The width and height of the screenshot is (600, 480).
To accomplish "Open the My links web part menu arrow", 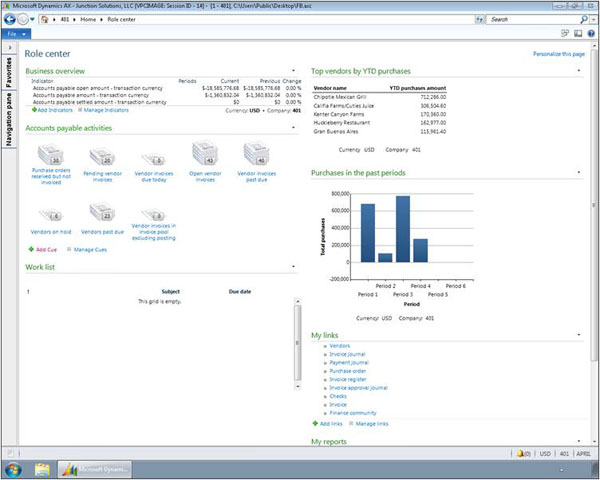I will (579, 335).
